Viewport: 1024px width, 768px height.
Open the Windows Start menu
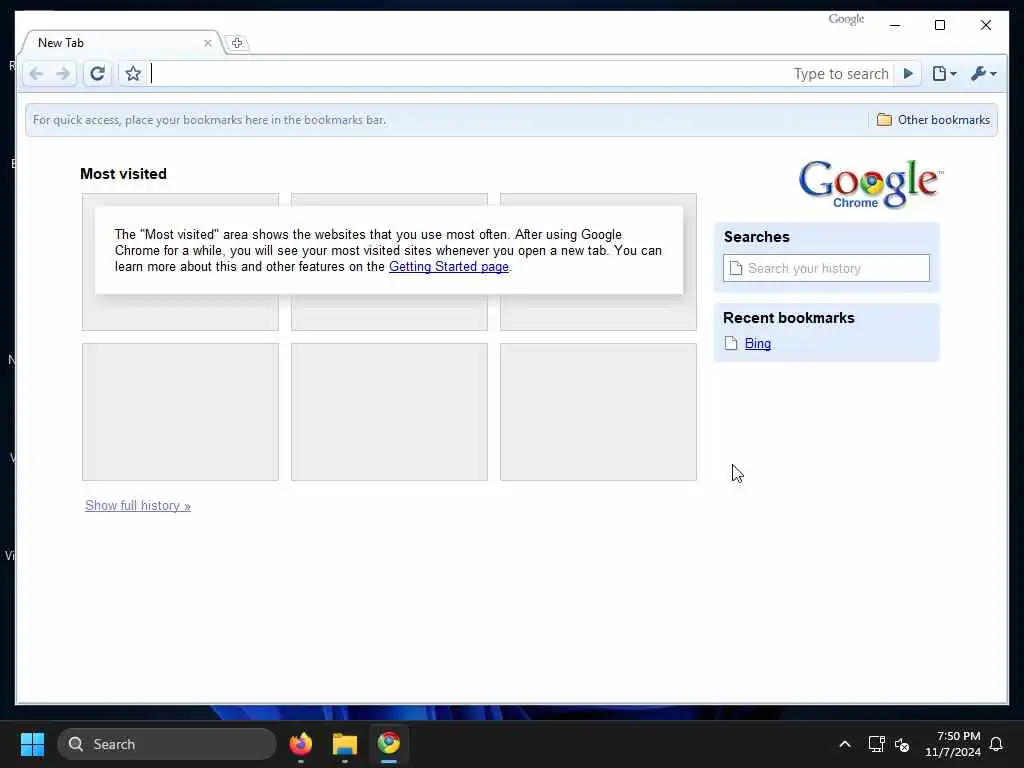click(x=32, y=744)
